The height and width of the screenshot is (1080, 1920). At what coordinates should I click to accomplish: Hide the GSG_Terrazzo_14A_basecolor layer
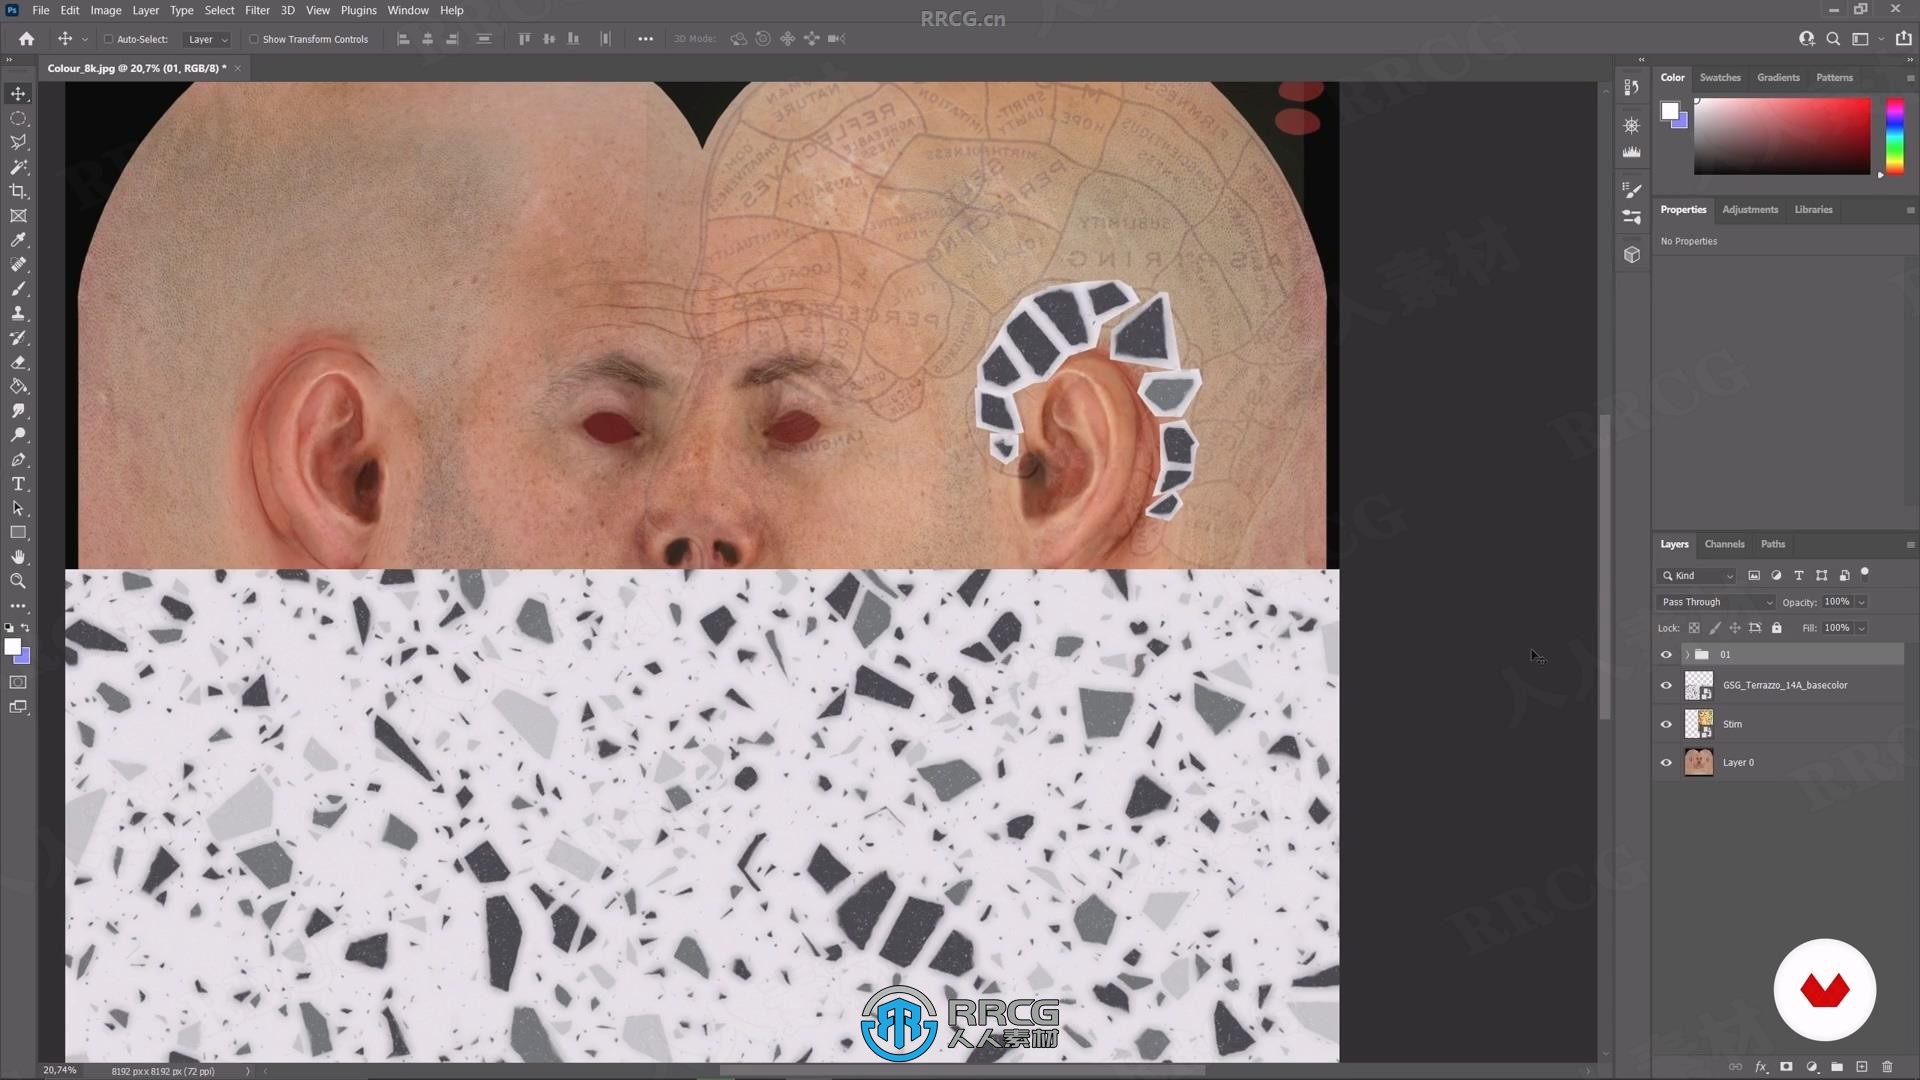click(x=1666, y=686)
